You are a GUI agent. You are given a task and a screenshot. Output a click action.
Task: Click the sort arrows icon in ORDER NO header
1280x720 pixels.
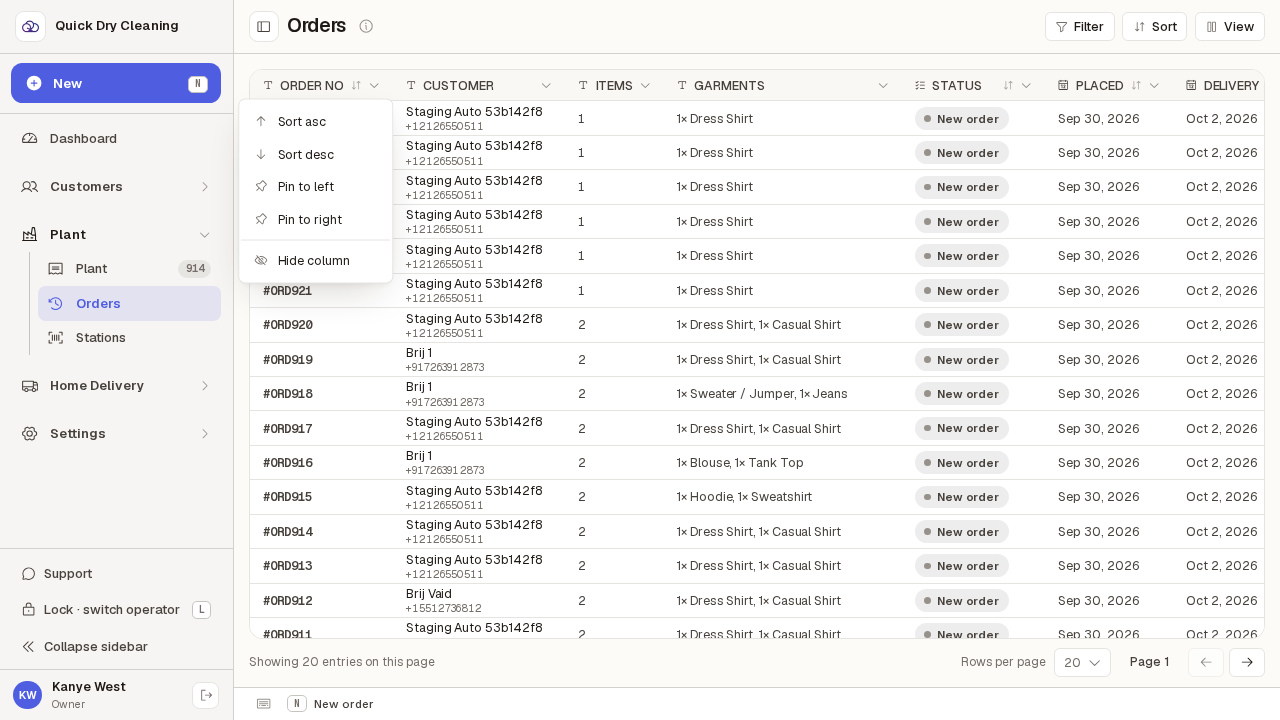[x=356, y=86]
